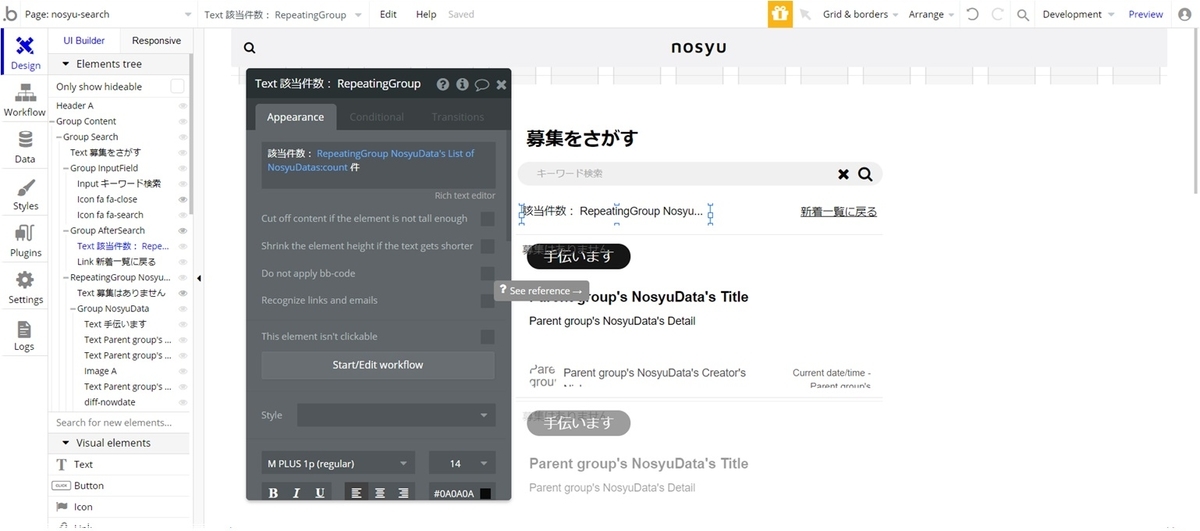Check Cut off content if not tall enough

pyautogui.click(x=487, y=219)
